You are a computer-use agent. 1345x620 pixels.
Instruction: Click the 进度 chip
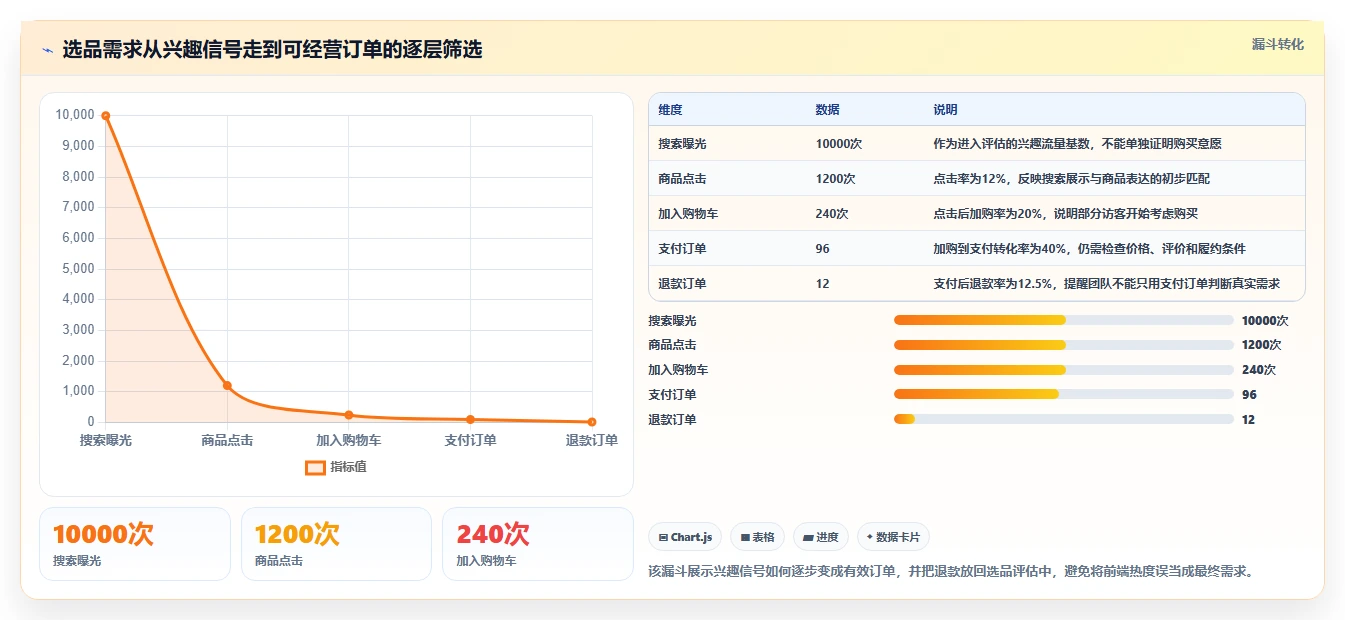point(821,537)
